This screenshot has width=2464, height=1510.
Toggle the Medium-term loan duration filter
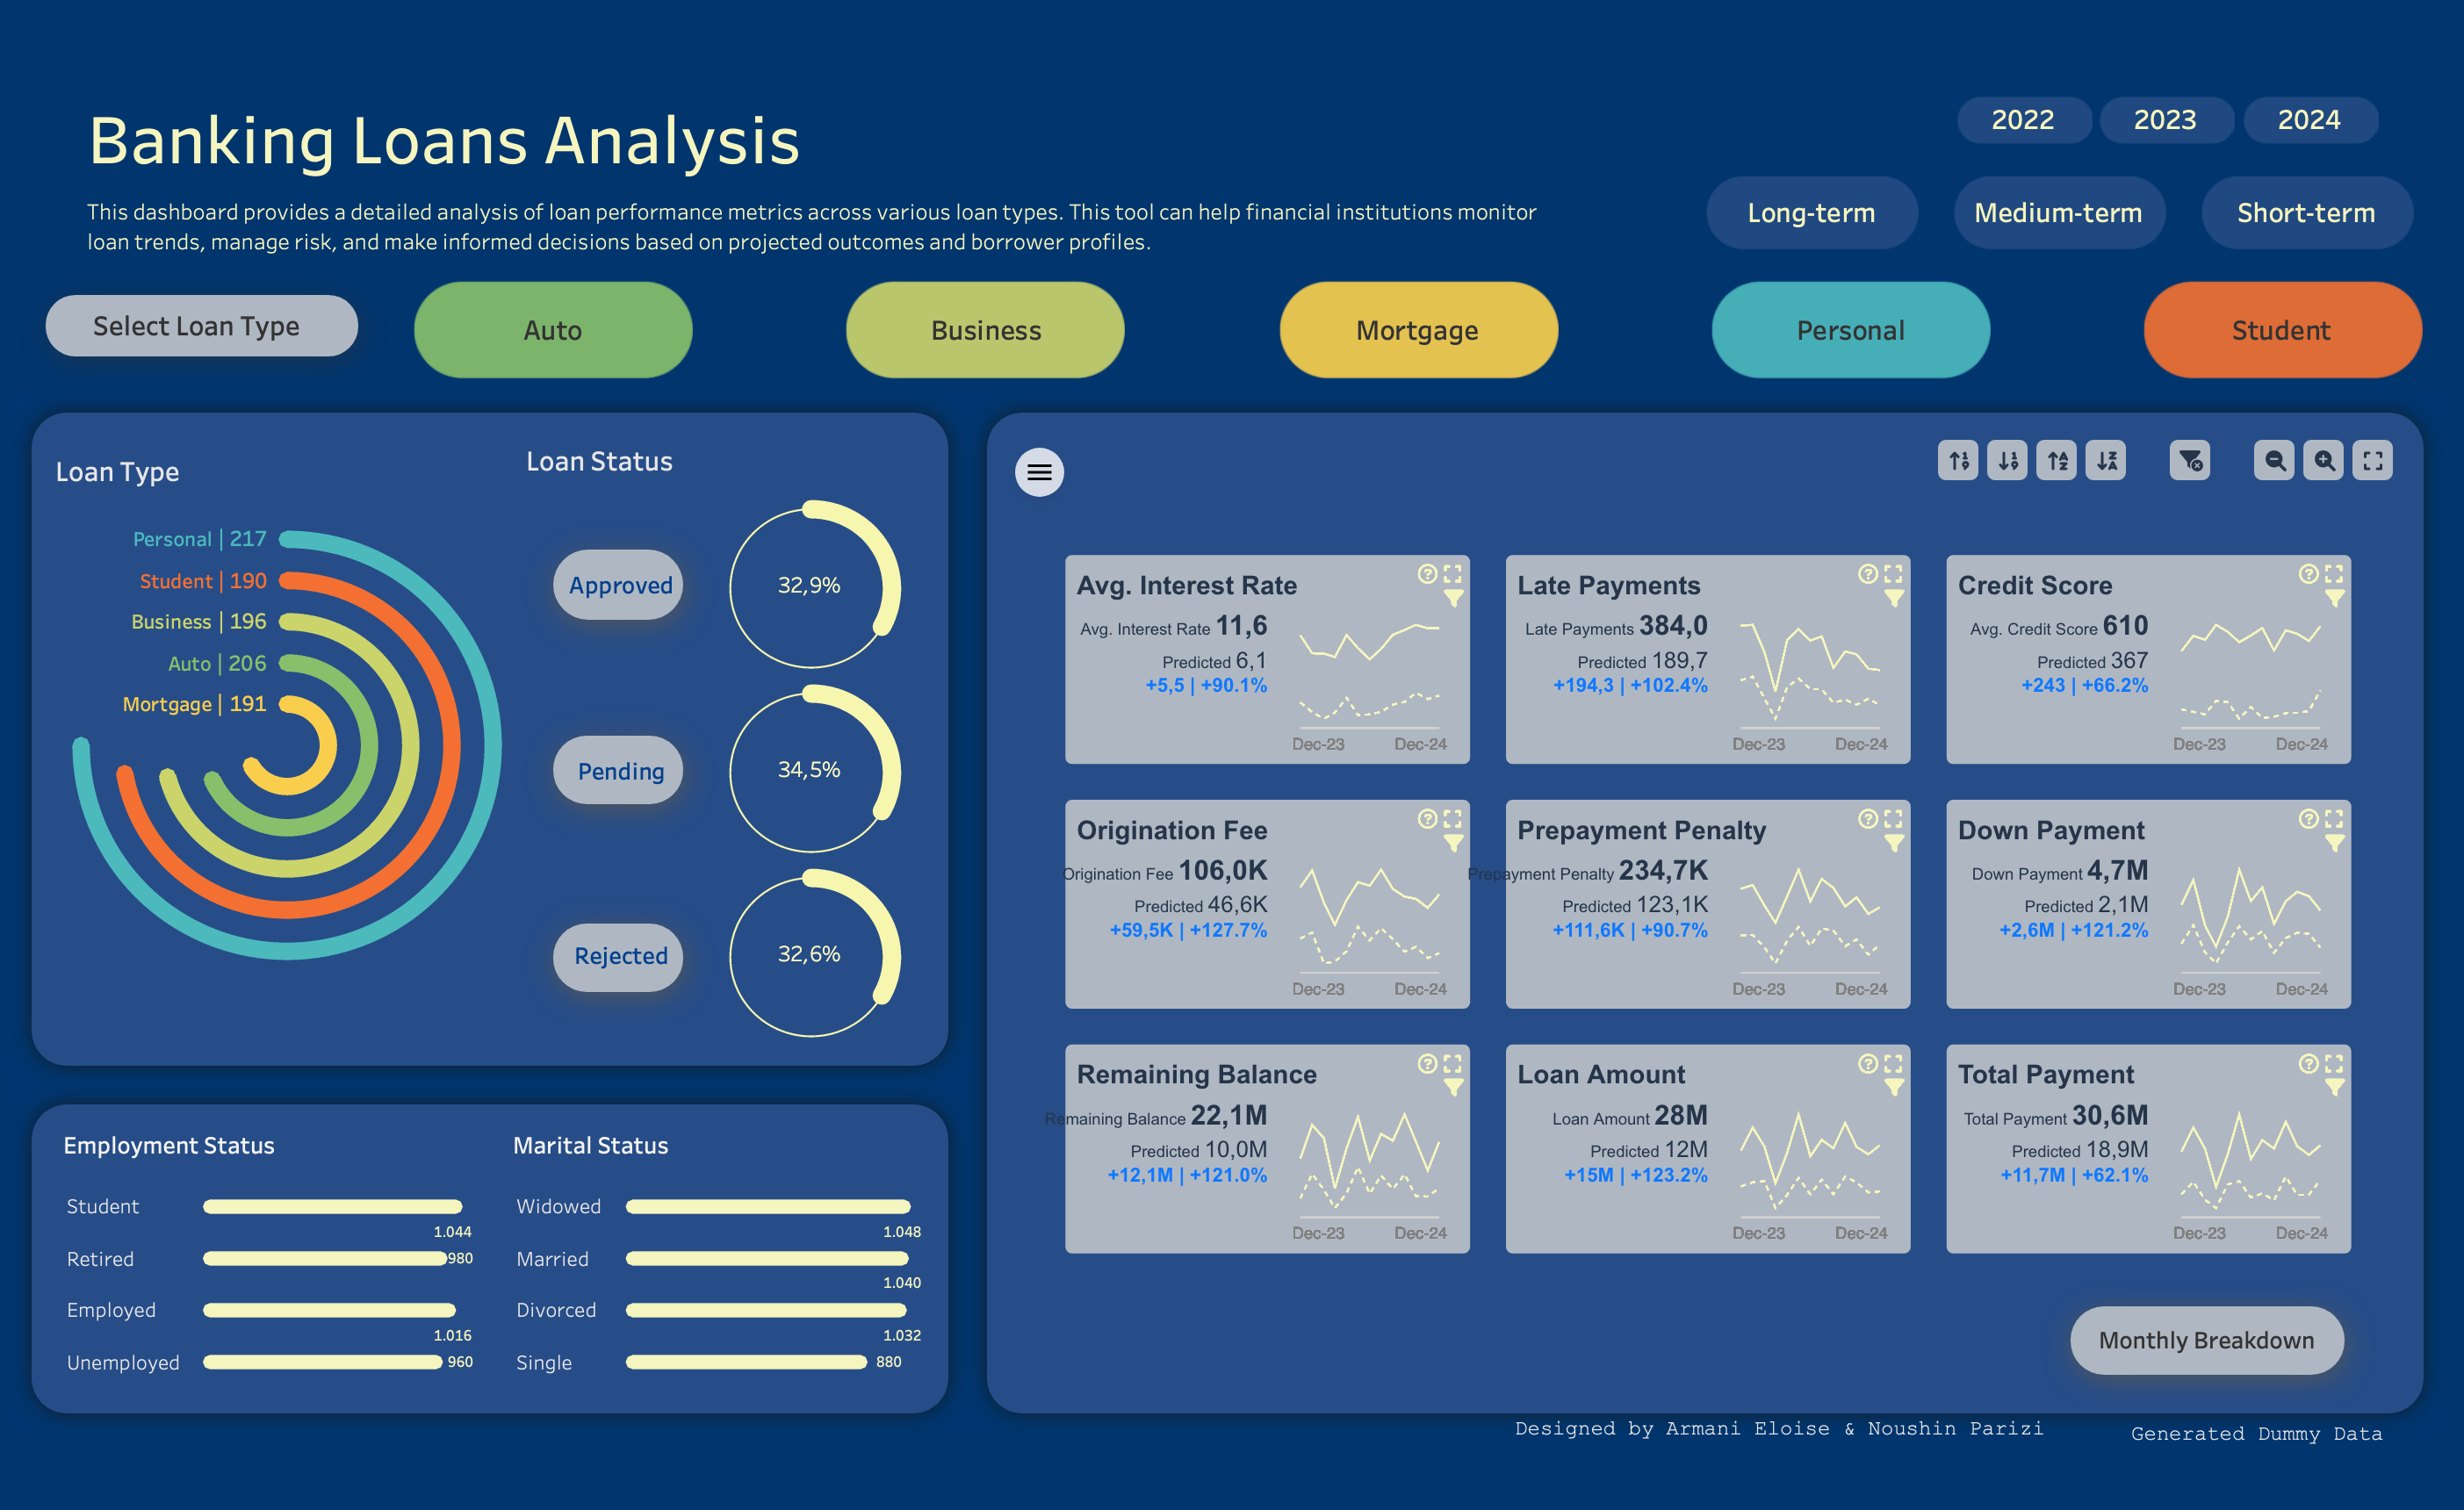click(2063, 213)
